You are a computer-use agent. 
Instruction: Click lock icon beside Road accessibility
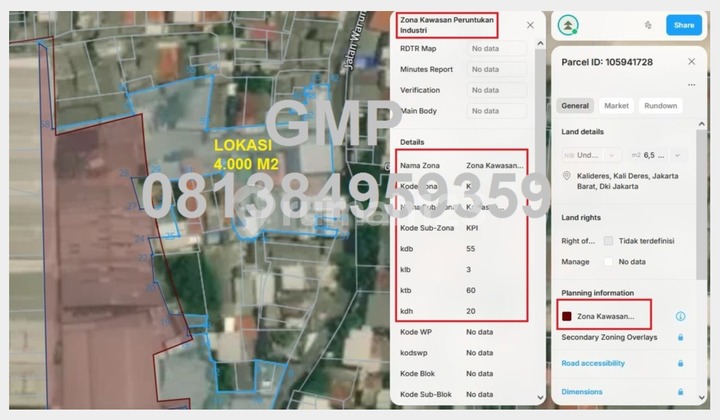[681, 363]
